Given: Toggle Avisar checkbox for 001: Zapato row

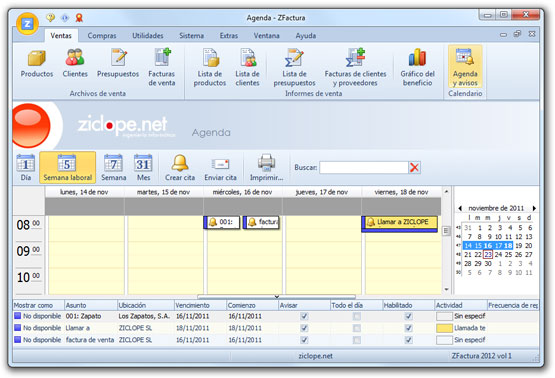Looking at the screenshot, I should 304,316.
